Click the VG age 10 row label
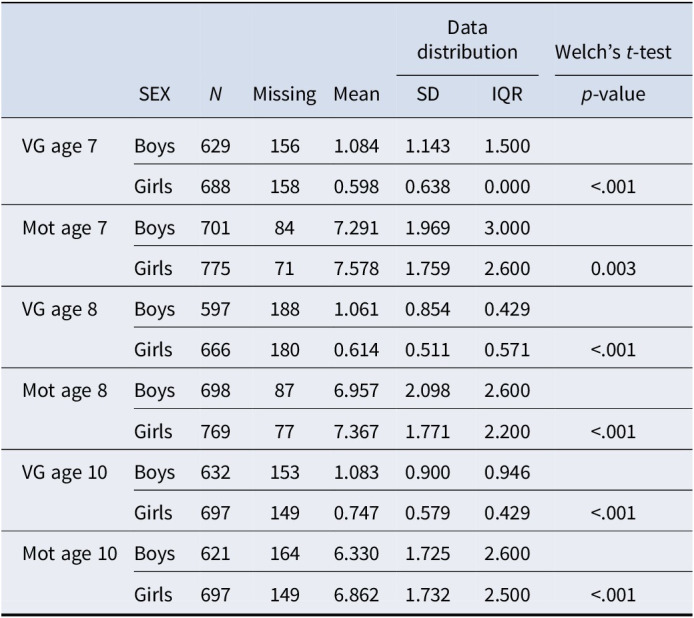 coord(65,472)
